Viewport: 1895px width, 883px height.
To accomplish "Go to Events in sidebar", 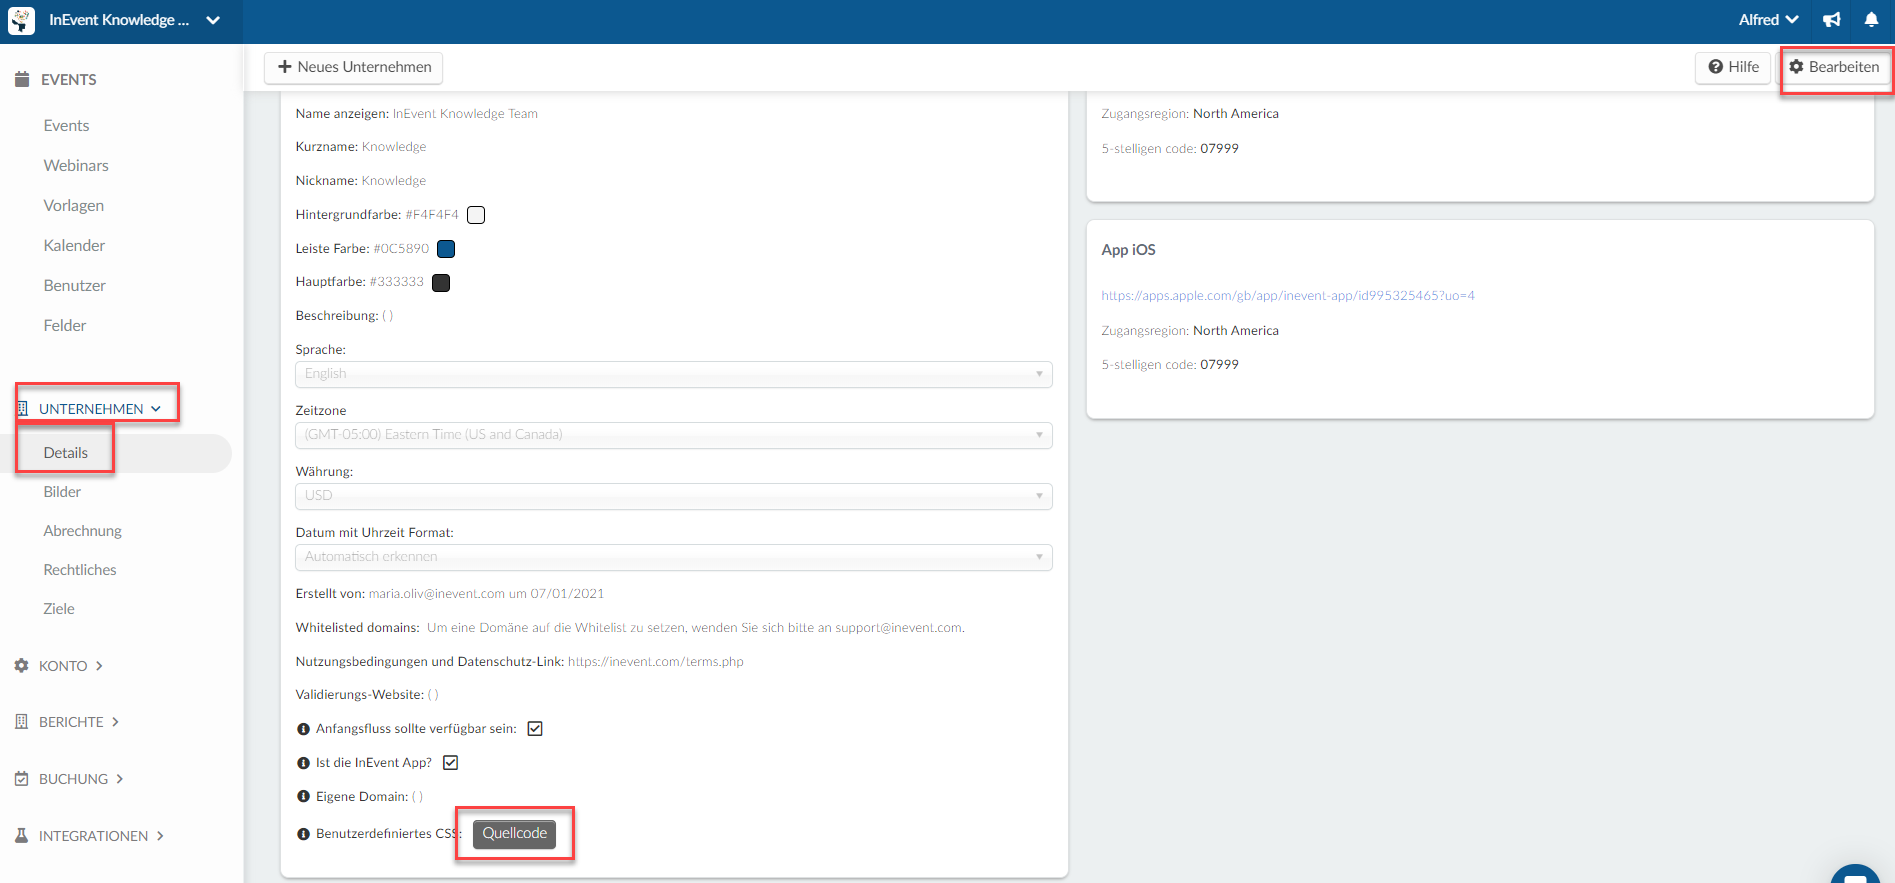I will tap(66, 125).
